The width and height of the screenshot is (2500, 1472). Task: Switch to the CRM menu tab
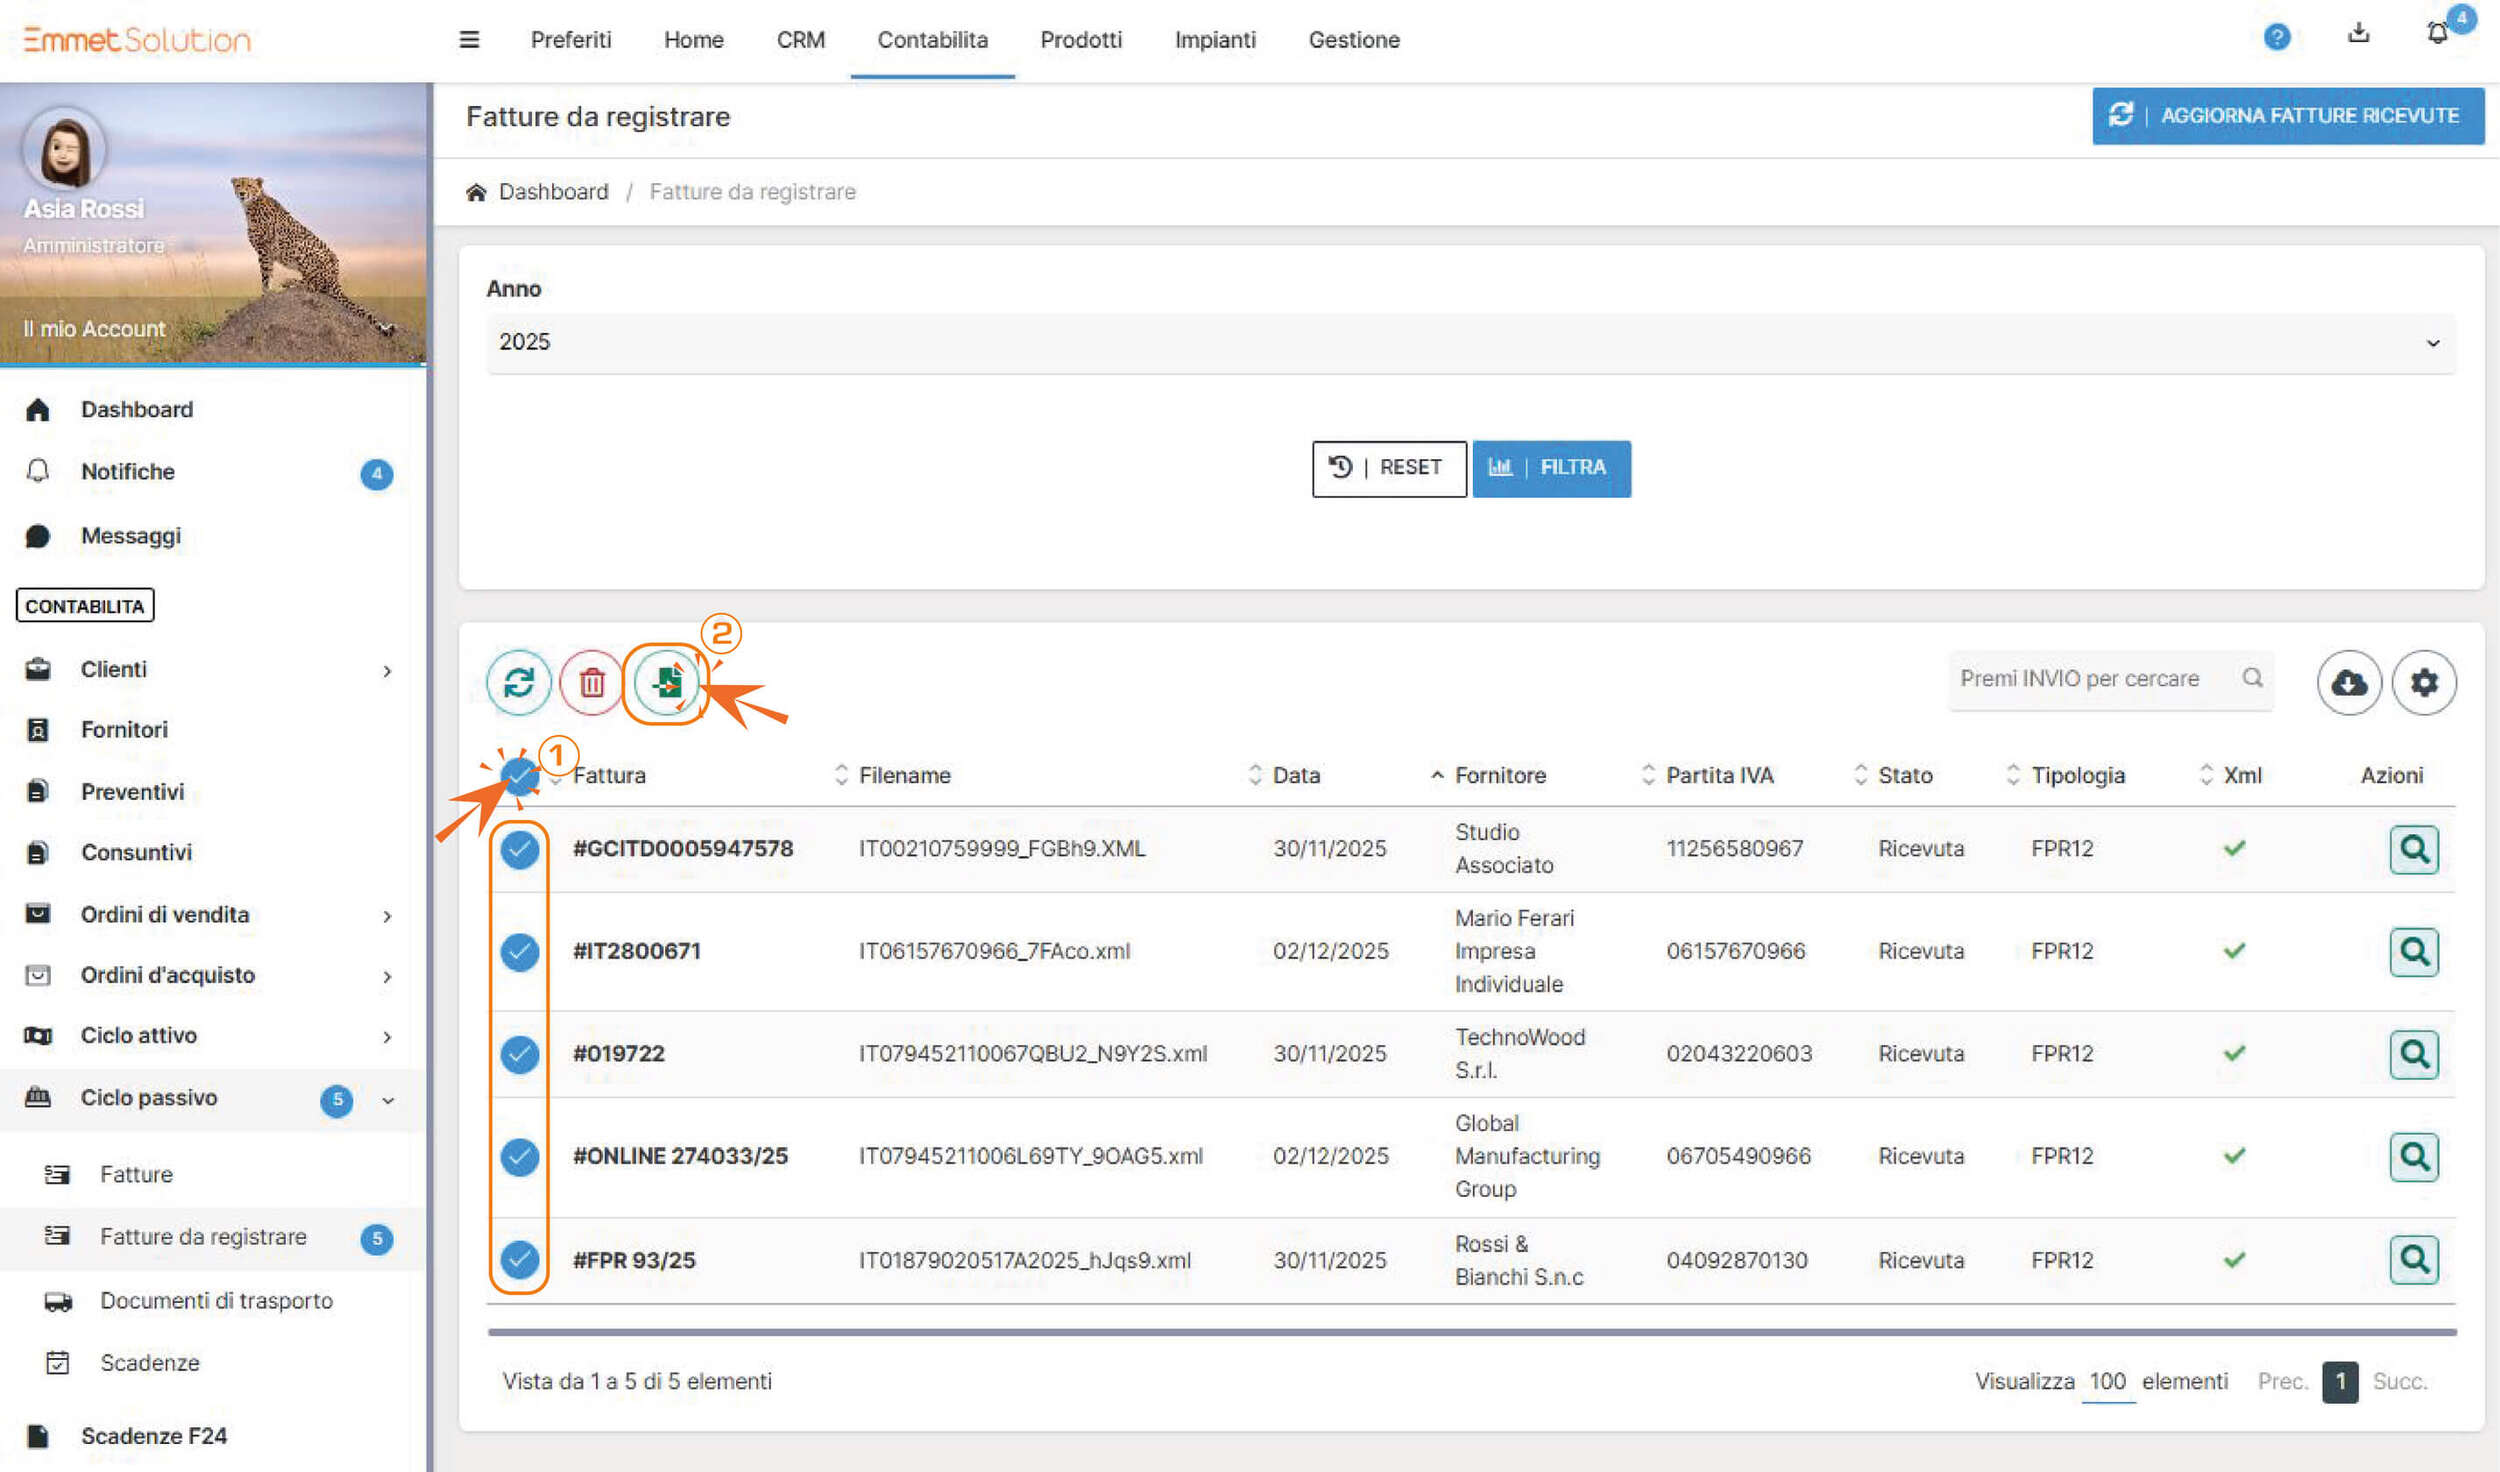coord(800,40)
